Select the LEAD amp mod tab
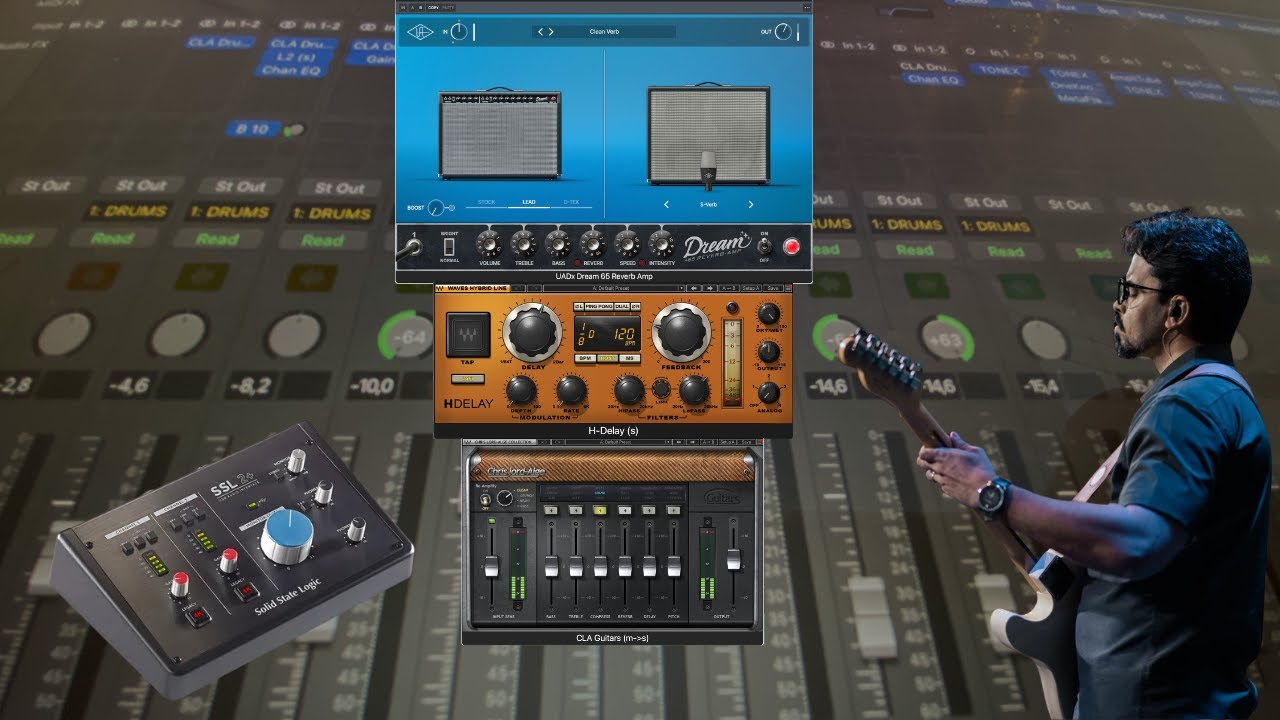This screenshot has width=1280, height=720. pos(529,202)
